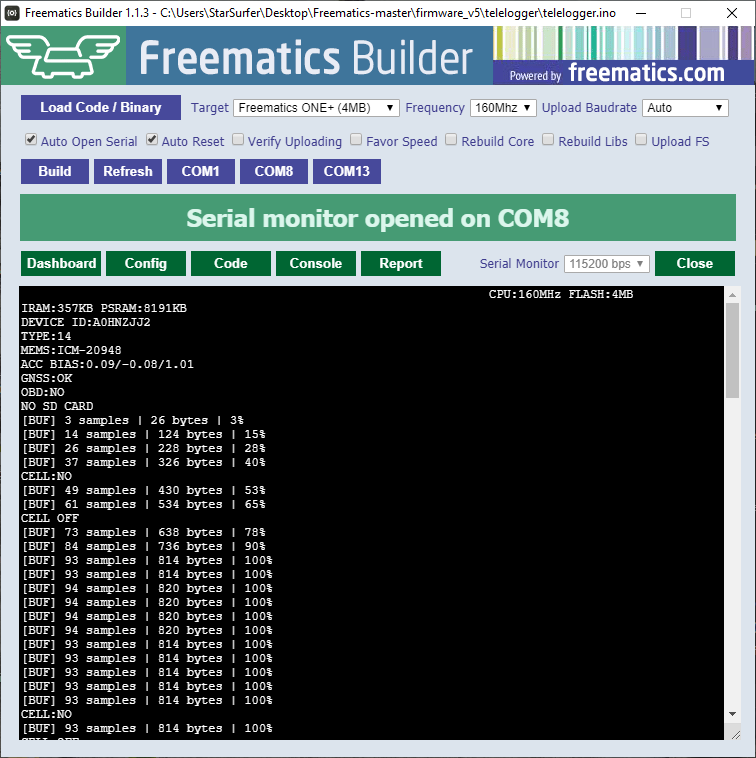756x758 pixels.
Task: Switch to the Console tab
Action: click(316, 263)
